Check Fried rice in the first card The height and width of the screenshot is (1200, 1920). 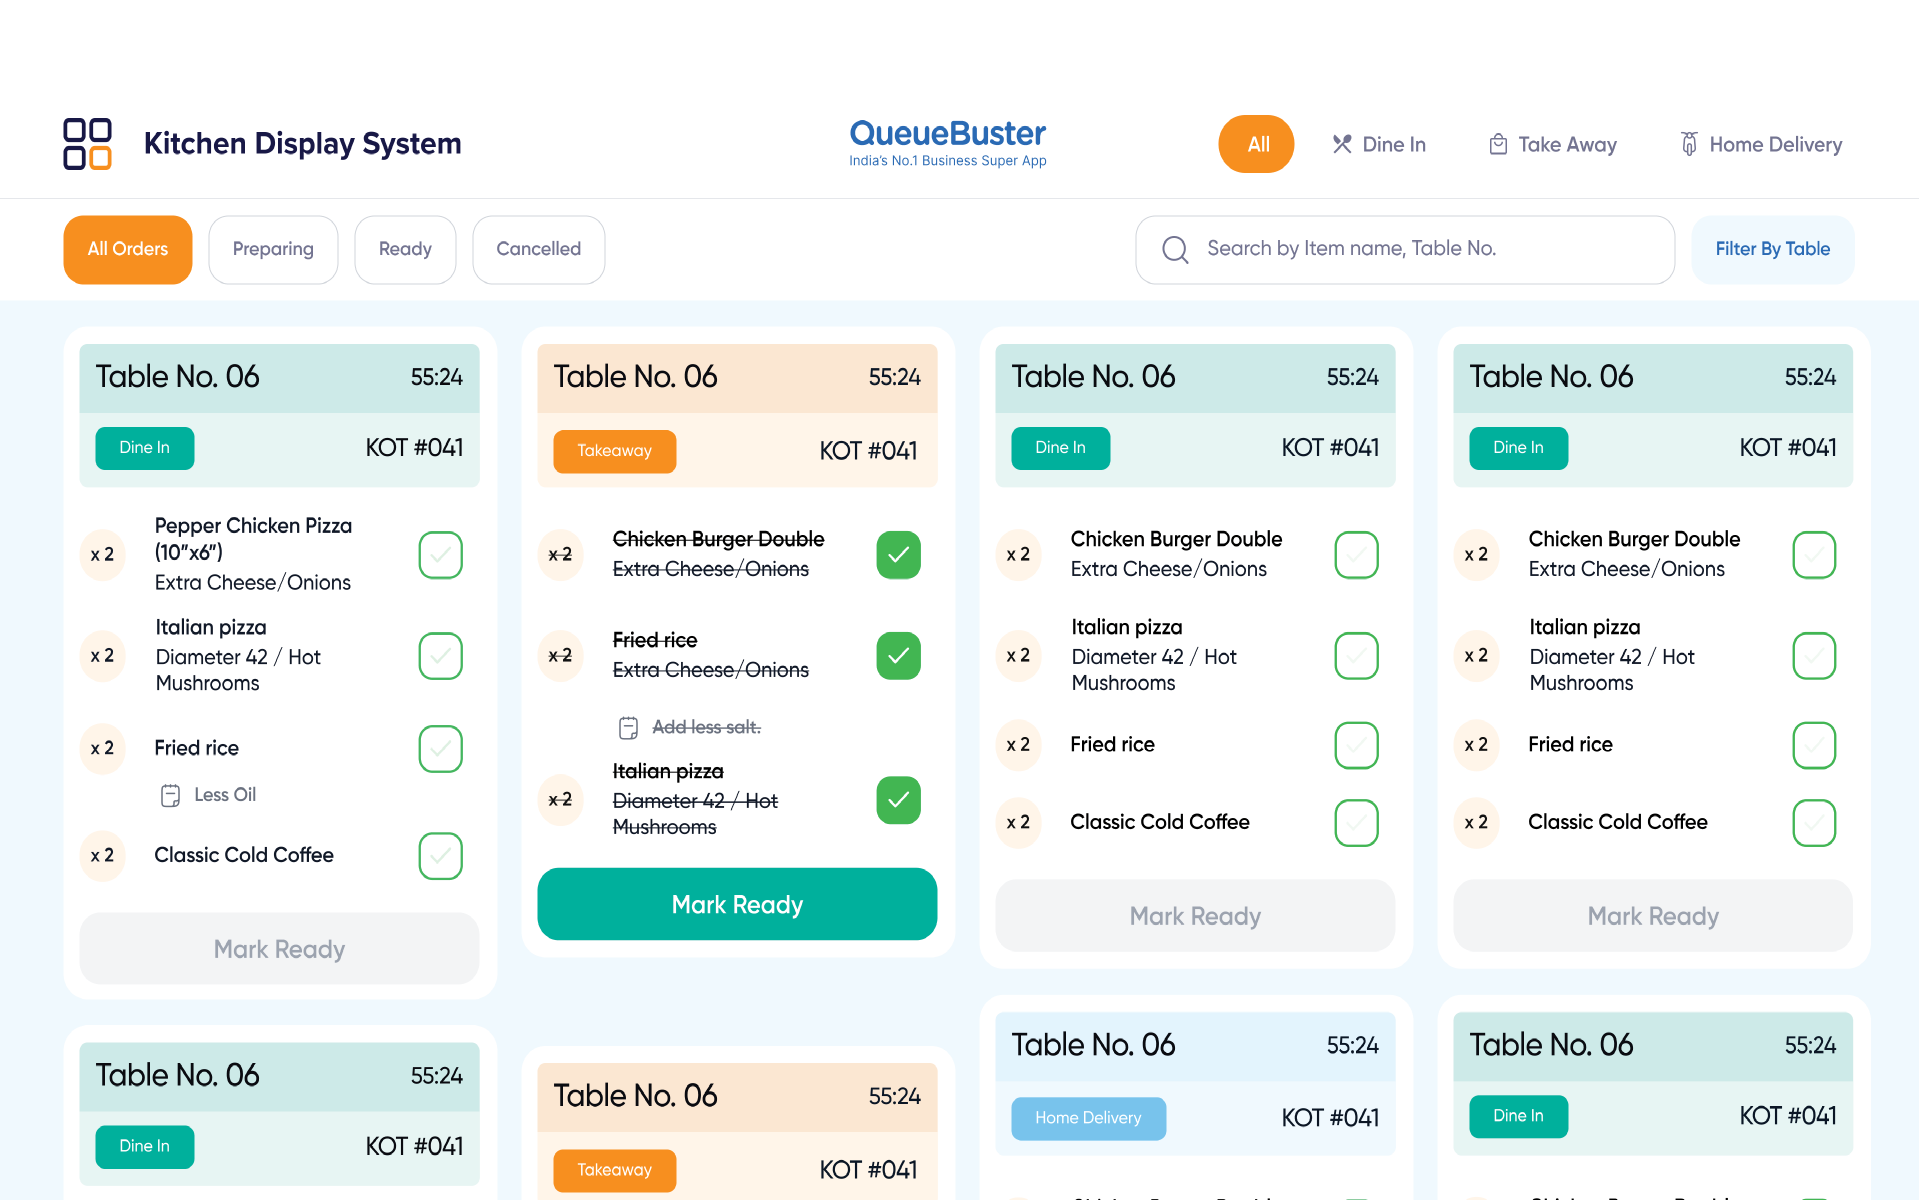[440, 749]
